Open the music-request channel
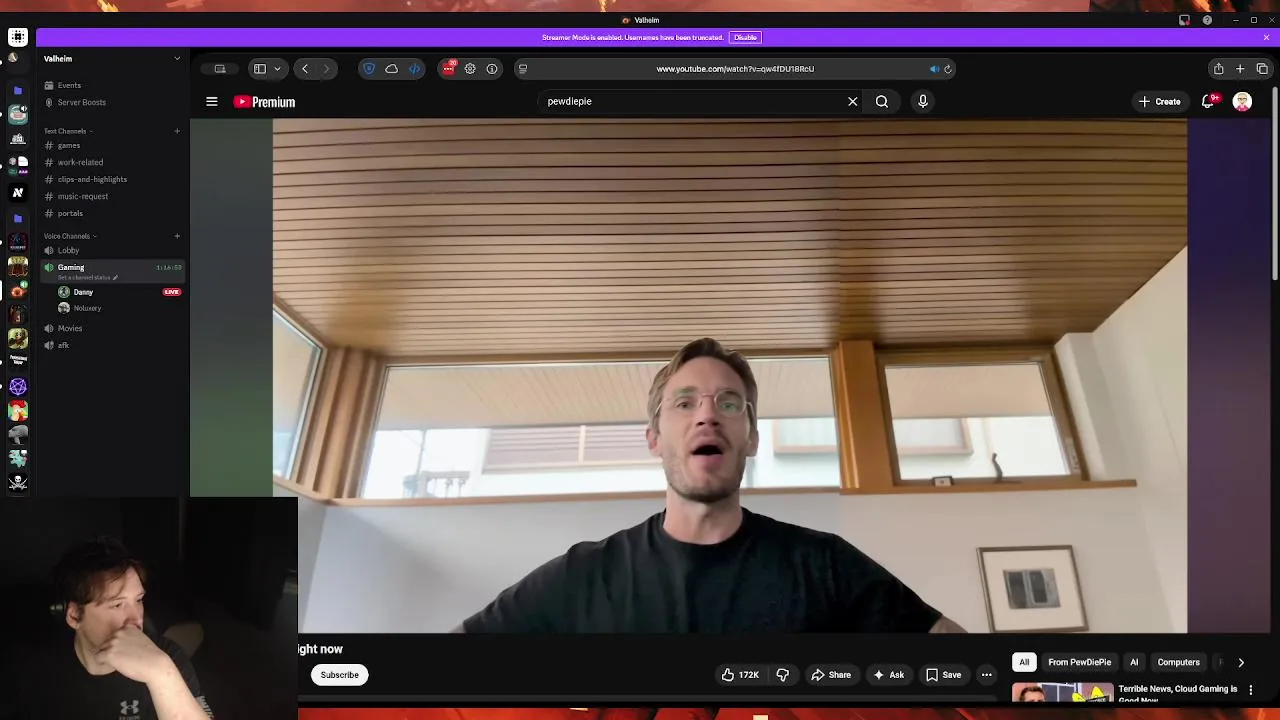The height and width of the screenshot is (720, 1280). pos(83,196)
